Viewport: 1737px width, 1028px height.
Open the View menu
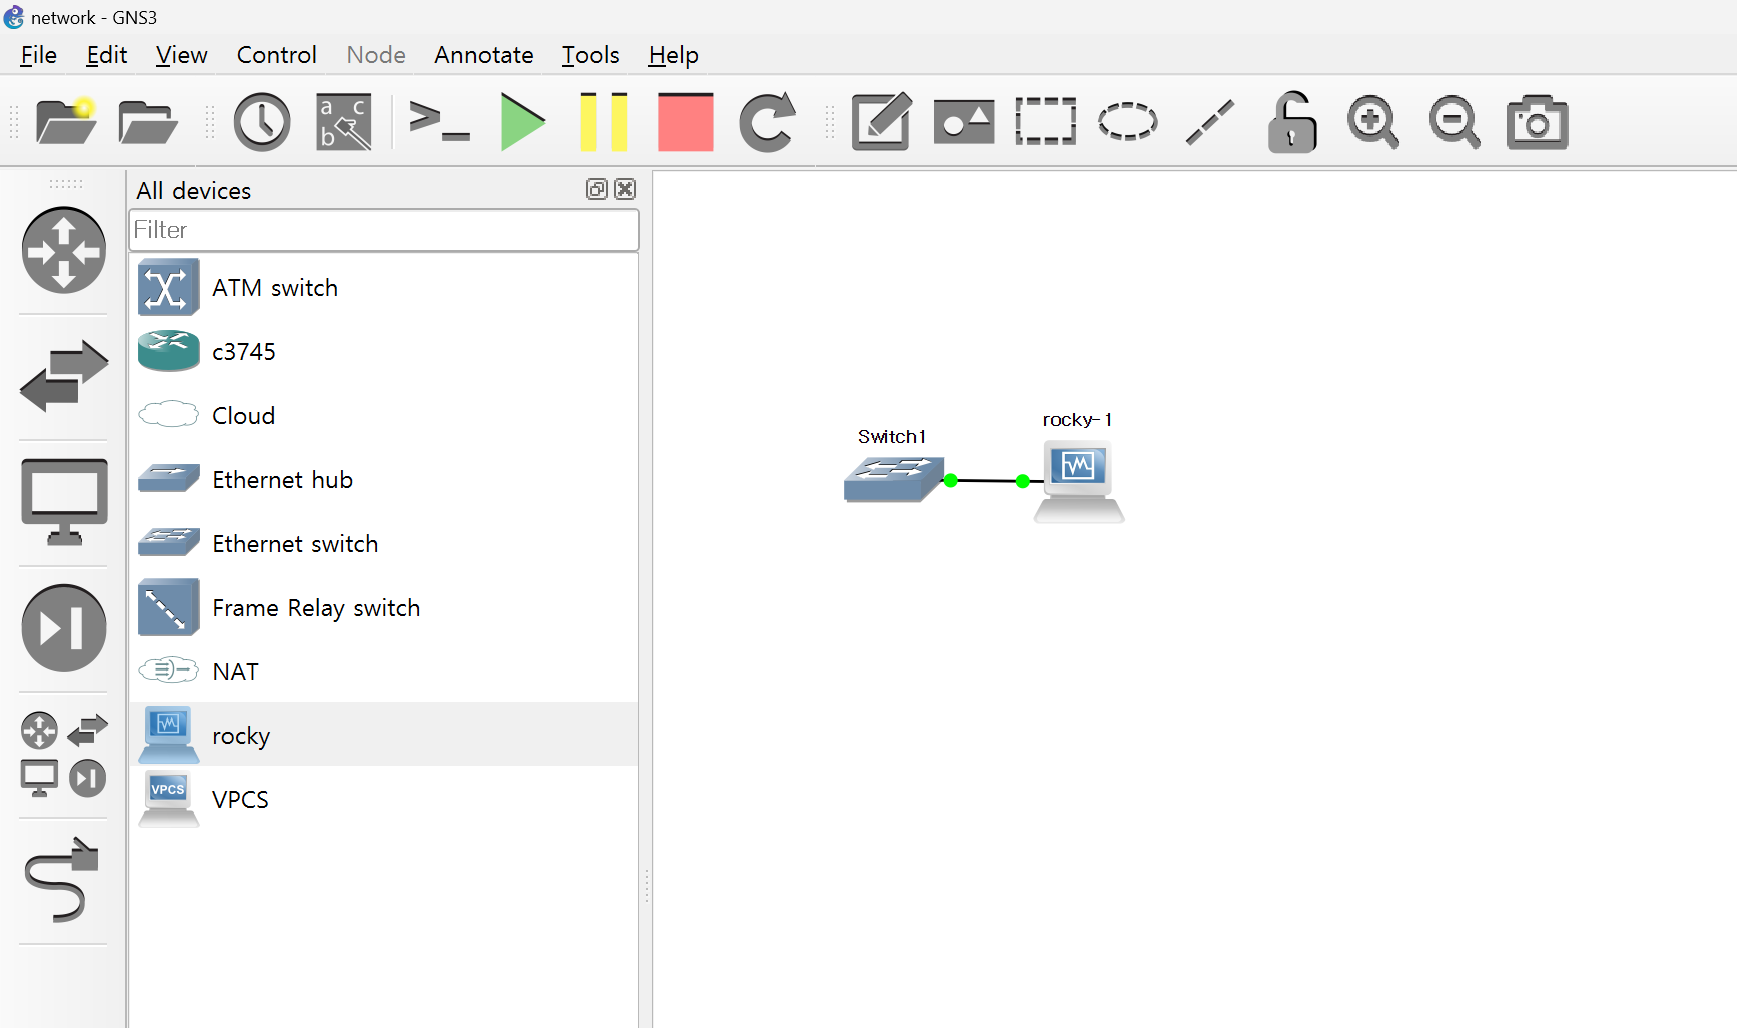pyautogui.click(x=181, y=55)
